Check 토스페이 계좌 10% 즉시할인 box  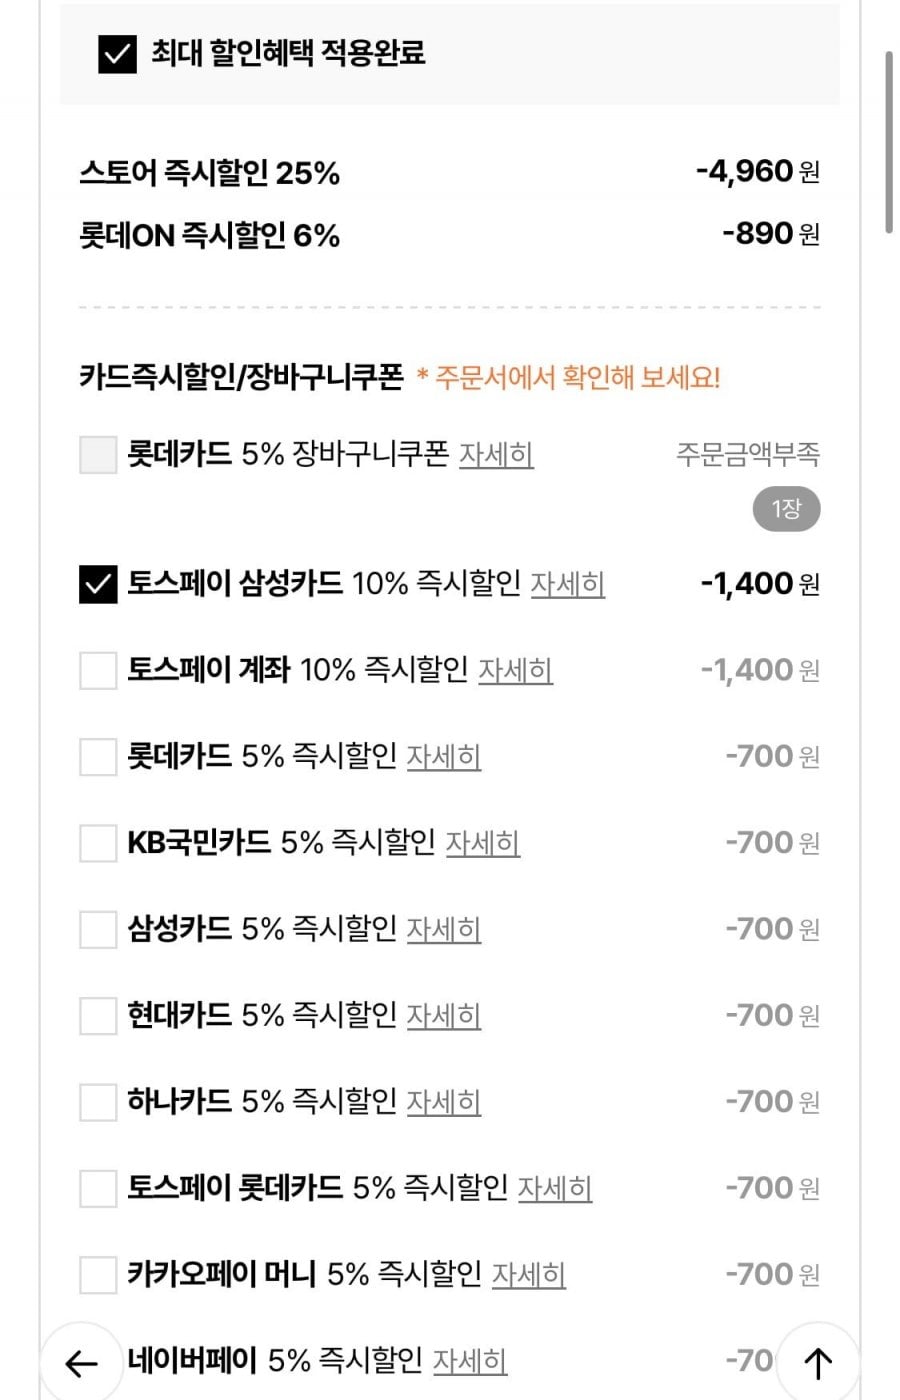point(98,670)
